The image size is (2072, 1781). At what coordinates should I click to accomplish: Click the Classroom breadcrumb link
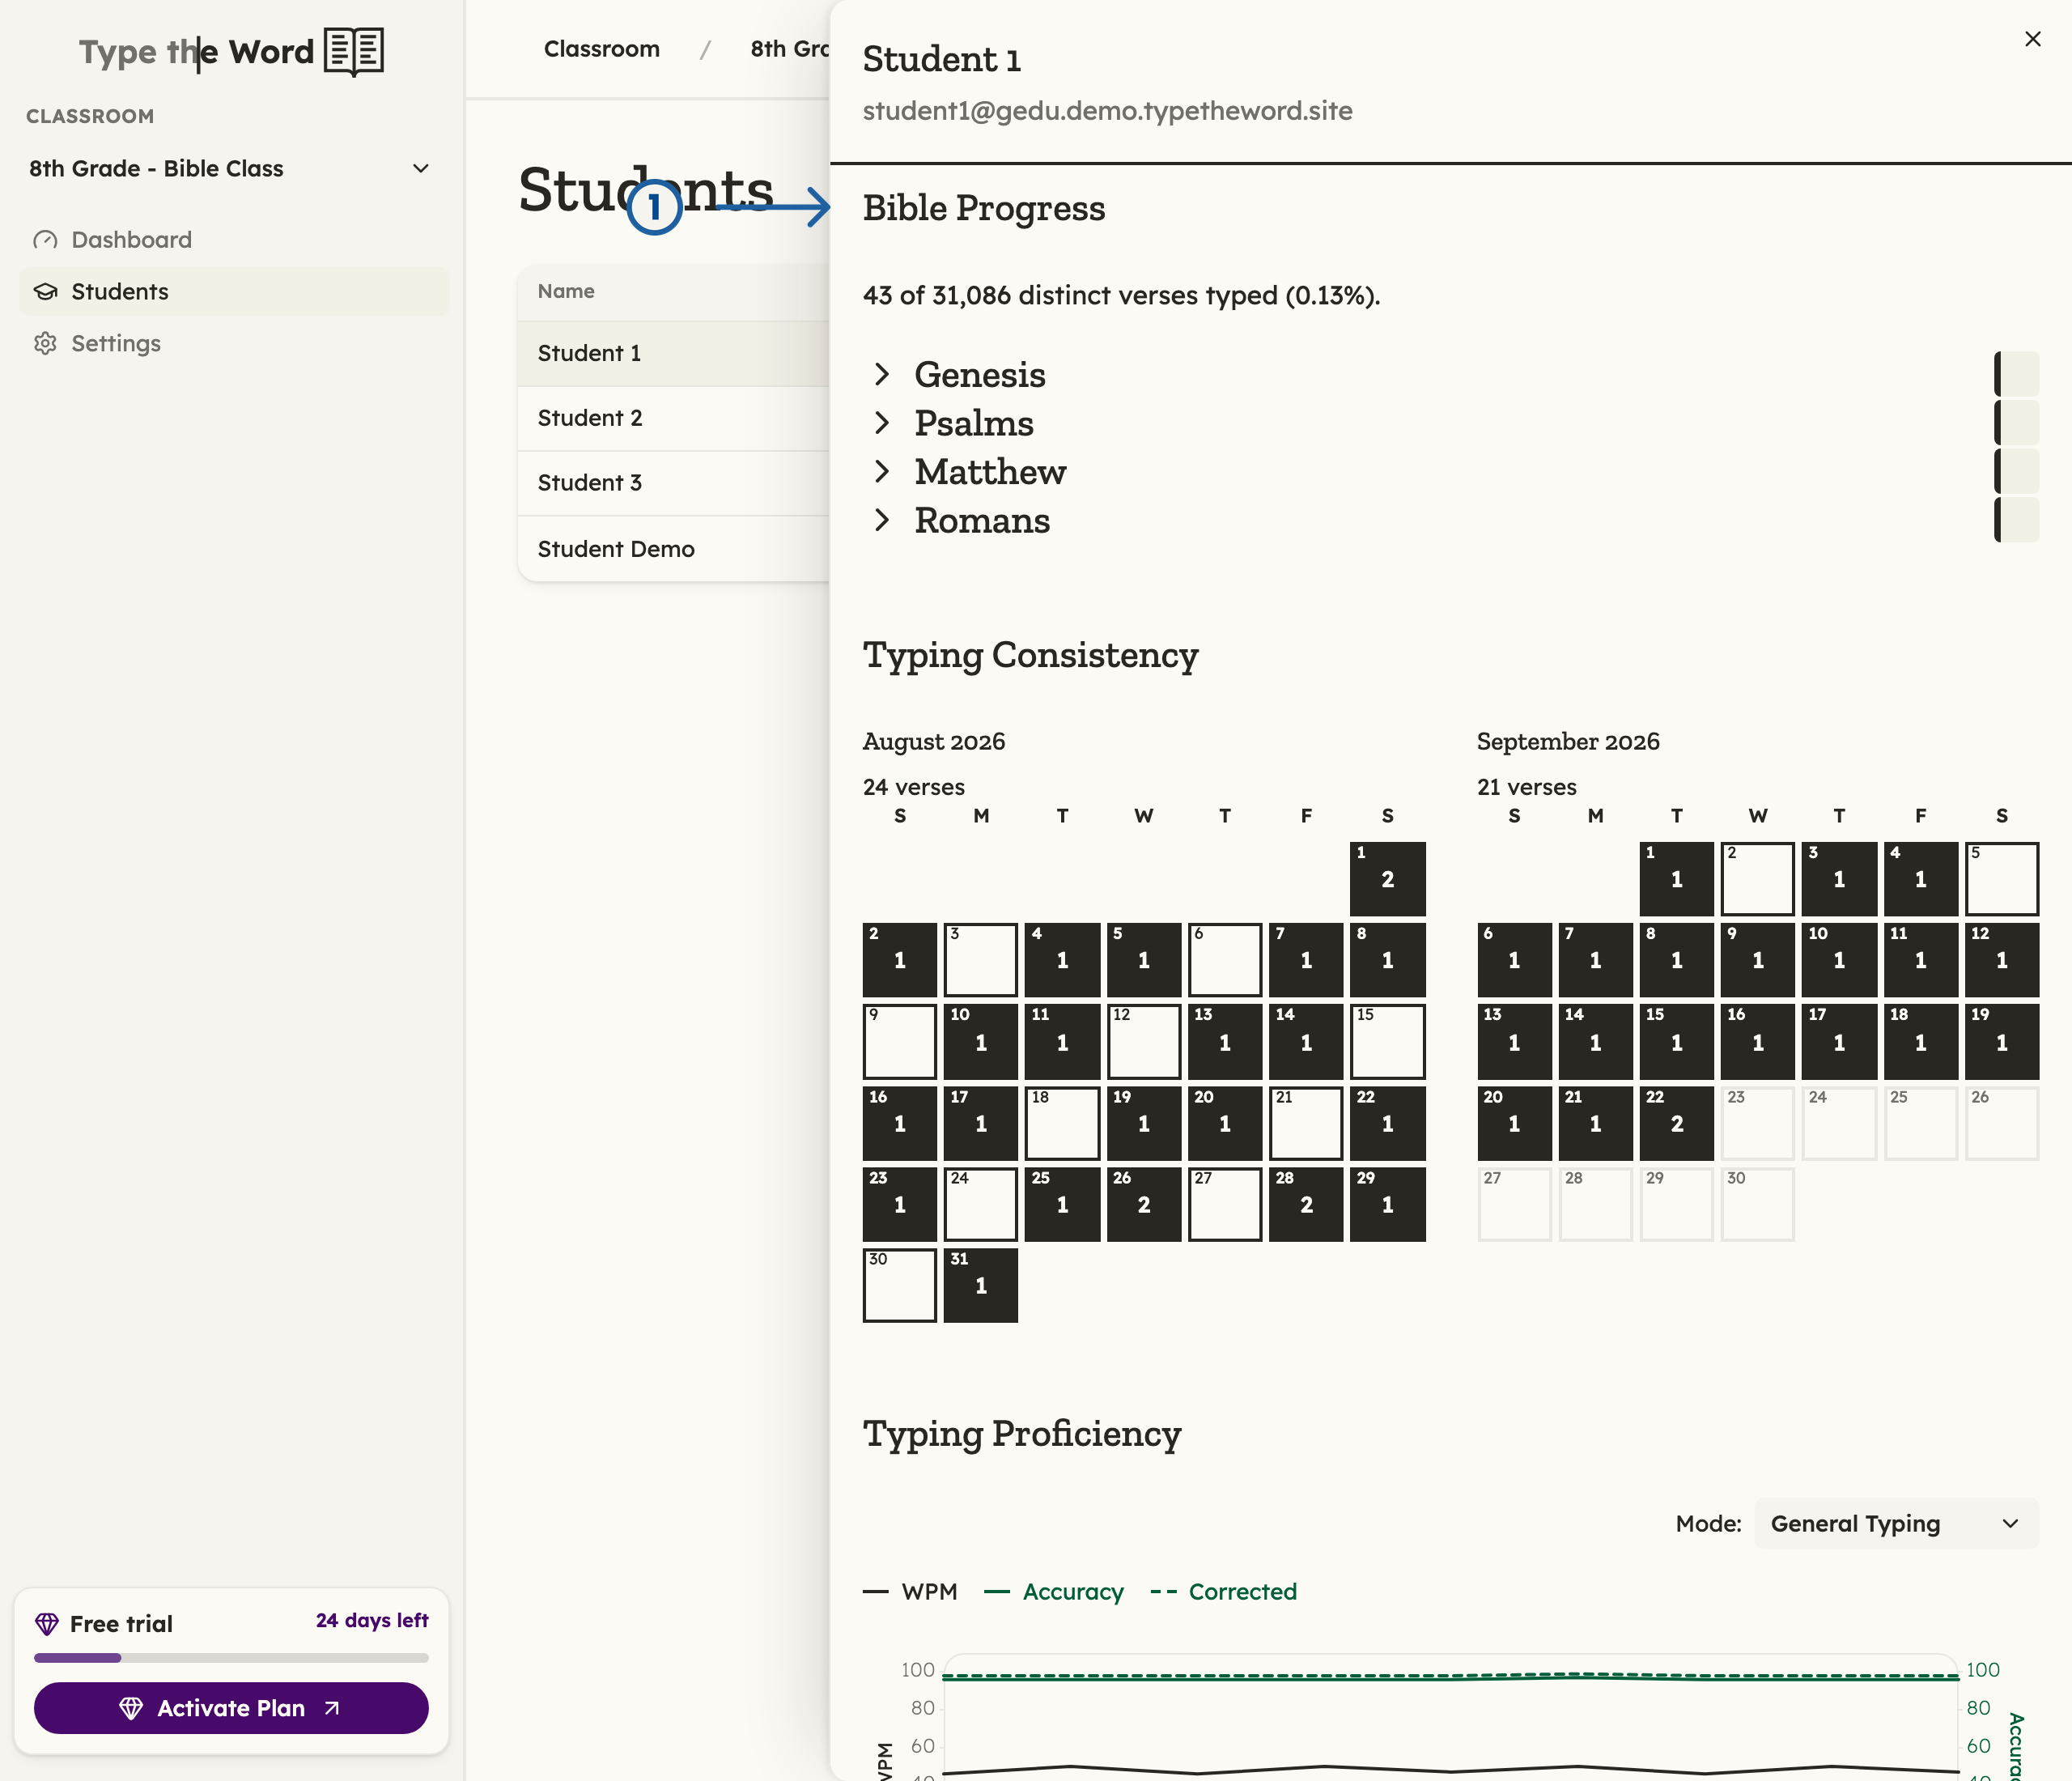(602, 49)
